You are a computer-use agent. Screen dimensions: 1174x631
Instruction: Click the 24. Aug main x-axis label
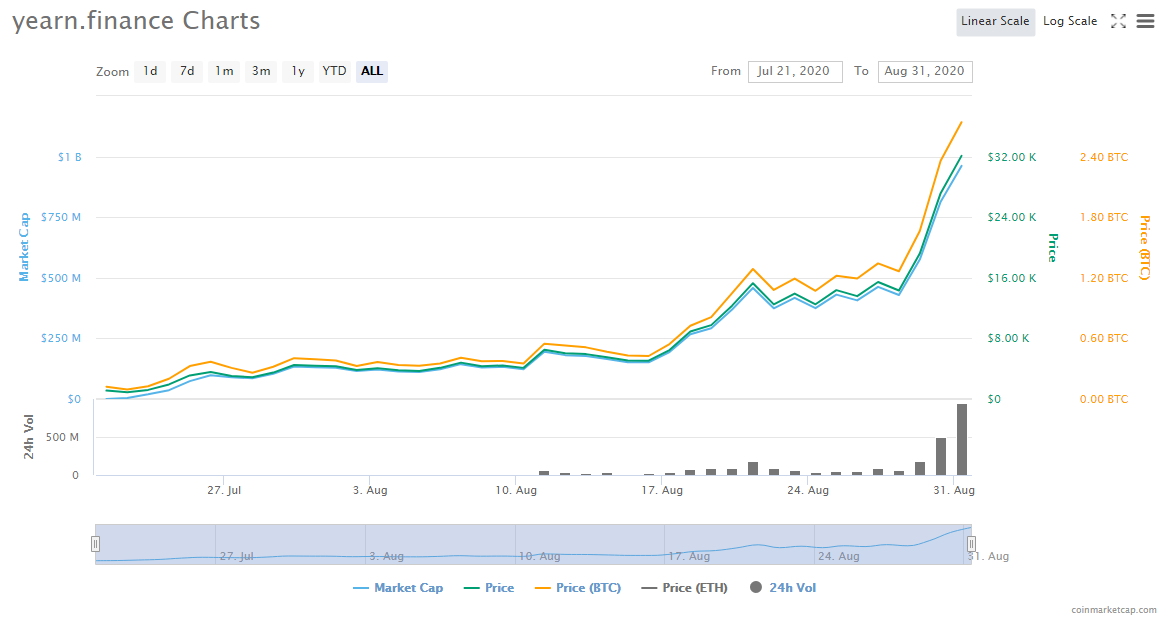point(808,490)
